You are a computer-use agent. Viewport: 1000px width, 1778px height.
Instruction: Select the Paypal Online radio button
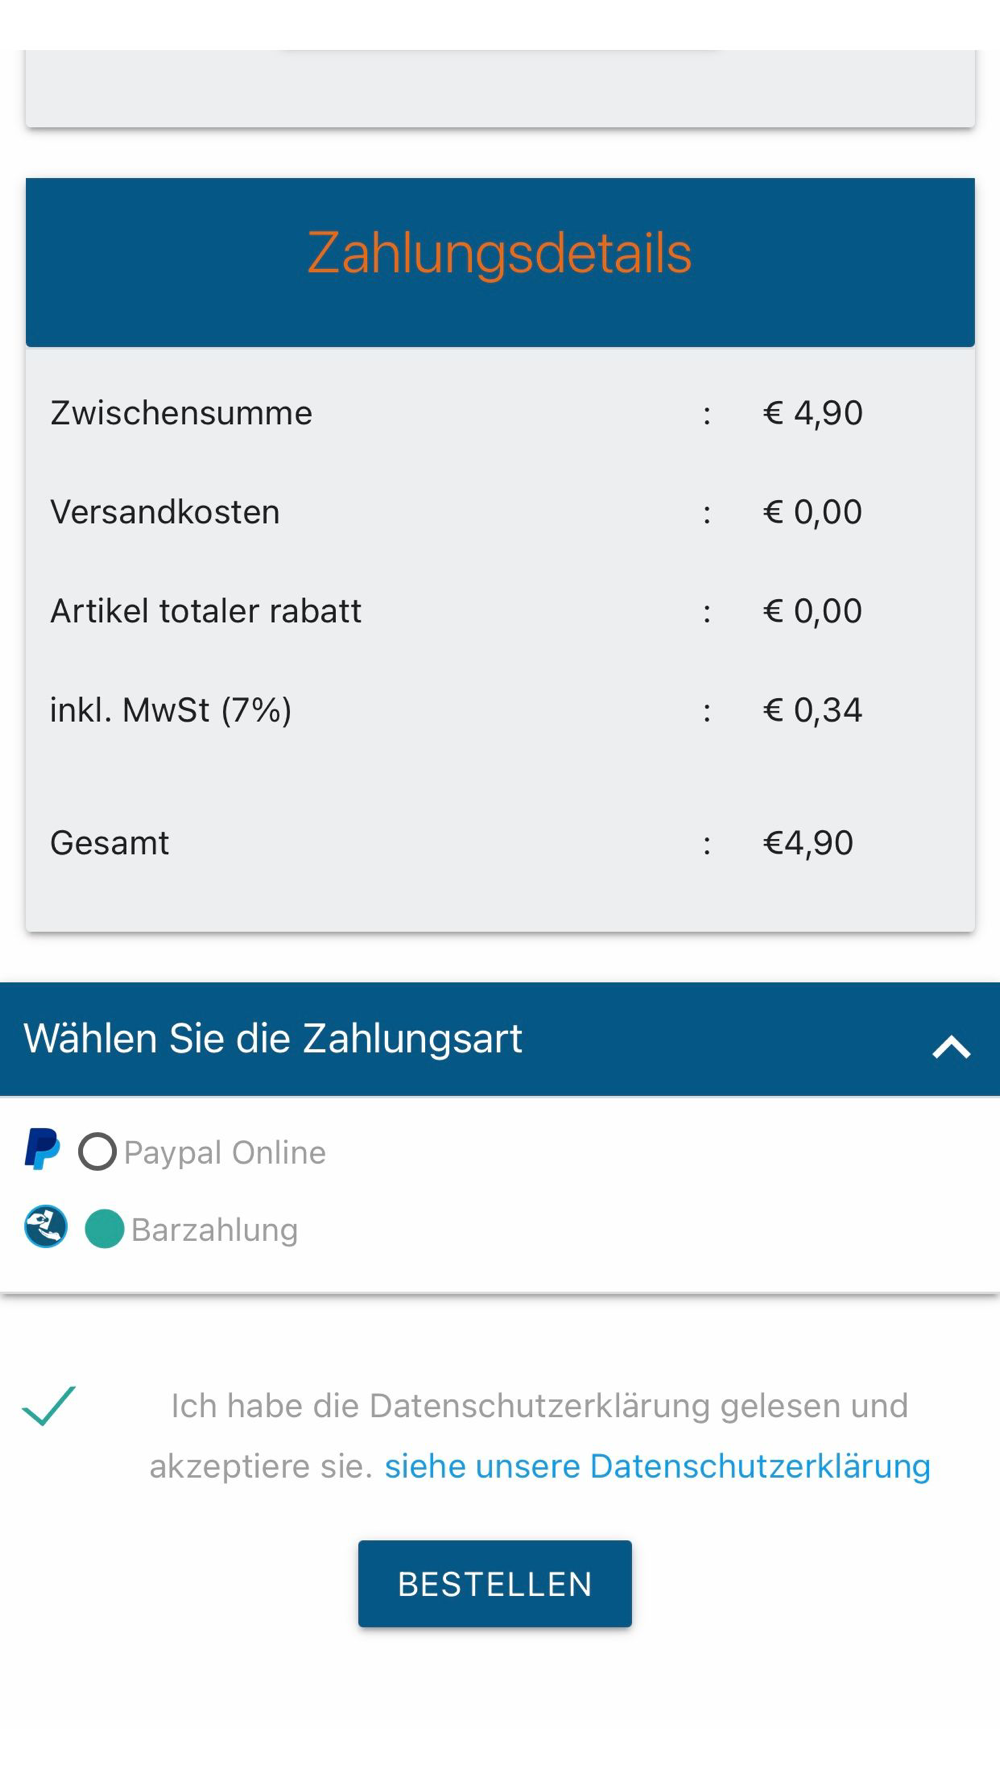point(97,1151)
